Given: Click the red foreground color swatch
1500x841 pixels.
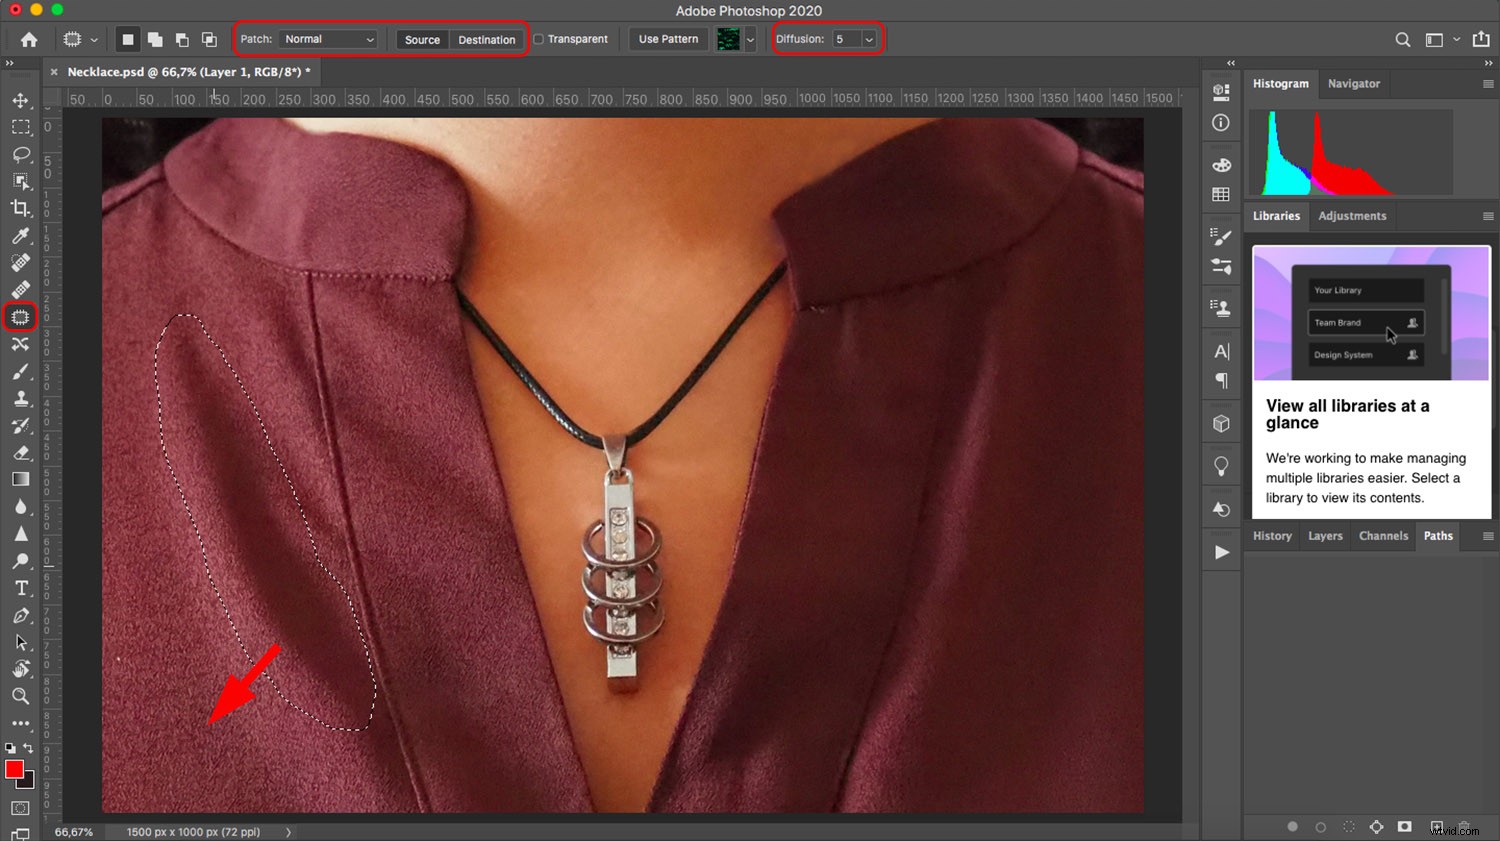Looking at the screenshot, I should (14, 771).
